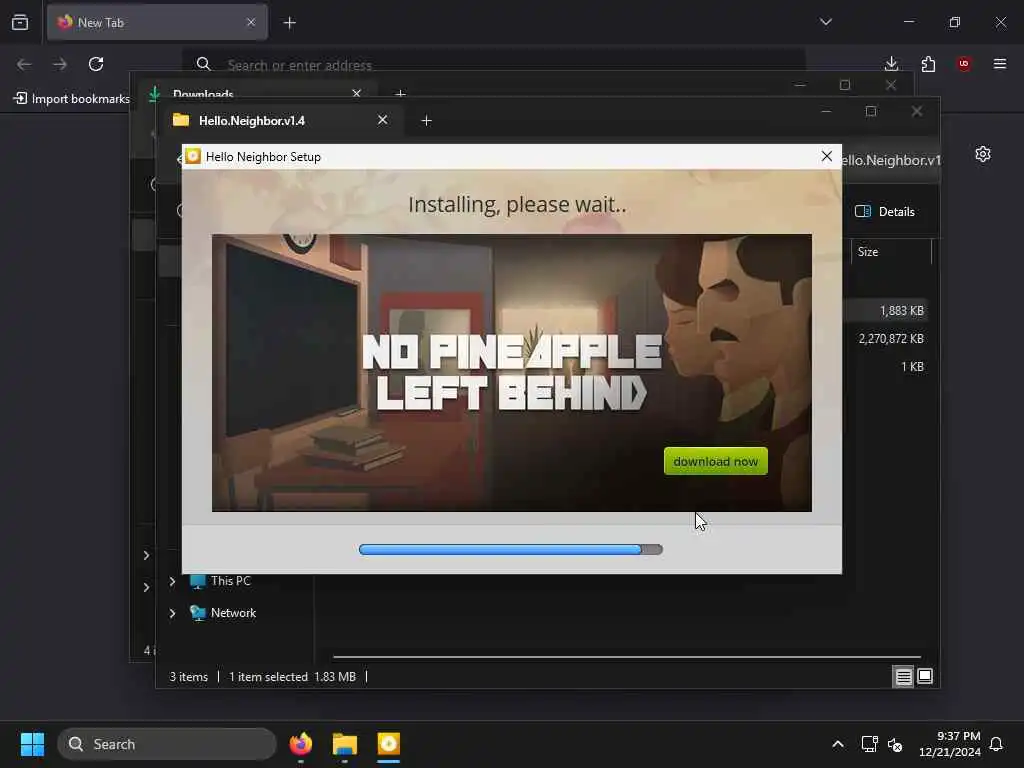Open File Explorer from the taskbar
Screen dimensions: 1024x768
(x=345, y=744)
